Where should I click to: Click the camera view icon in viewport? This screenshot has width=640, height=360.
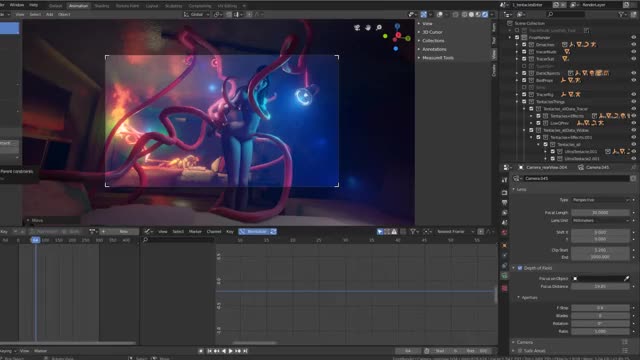(x=357, y=27)
